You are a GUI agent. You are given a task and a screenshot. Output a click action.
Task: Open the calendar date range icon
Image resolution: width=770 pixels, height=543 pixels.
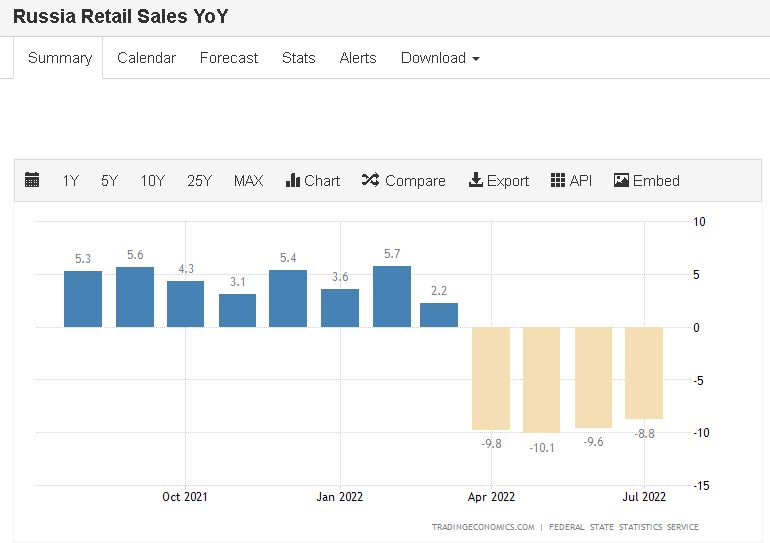pyautogui.click(x=32, y=181)
